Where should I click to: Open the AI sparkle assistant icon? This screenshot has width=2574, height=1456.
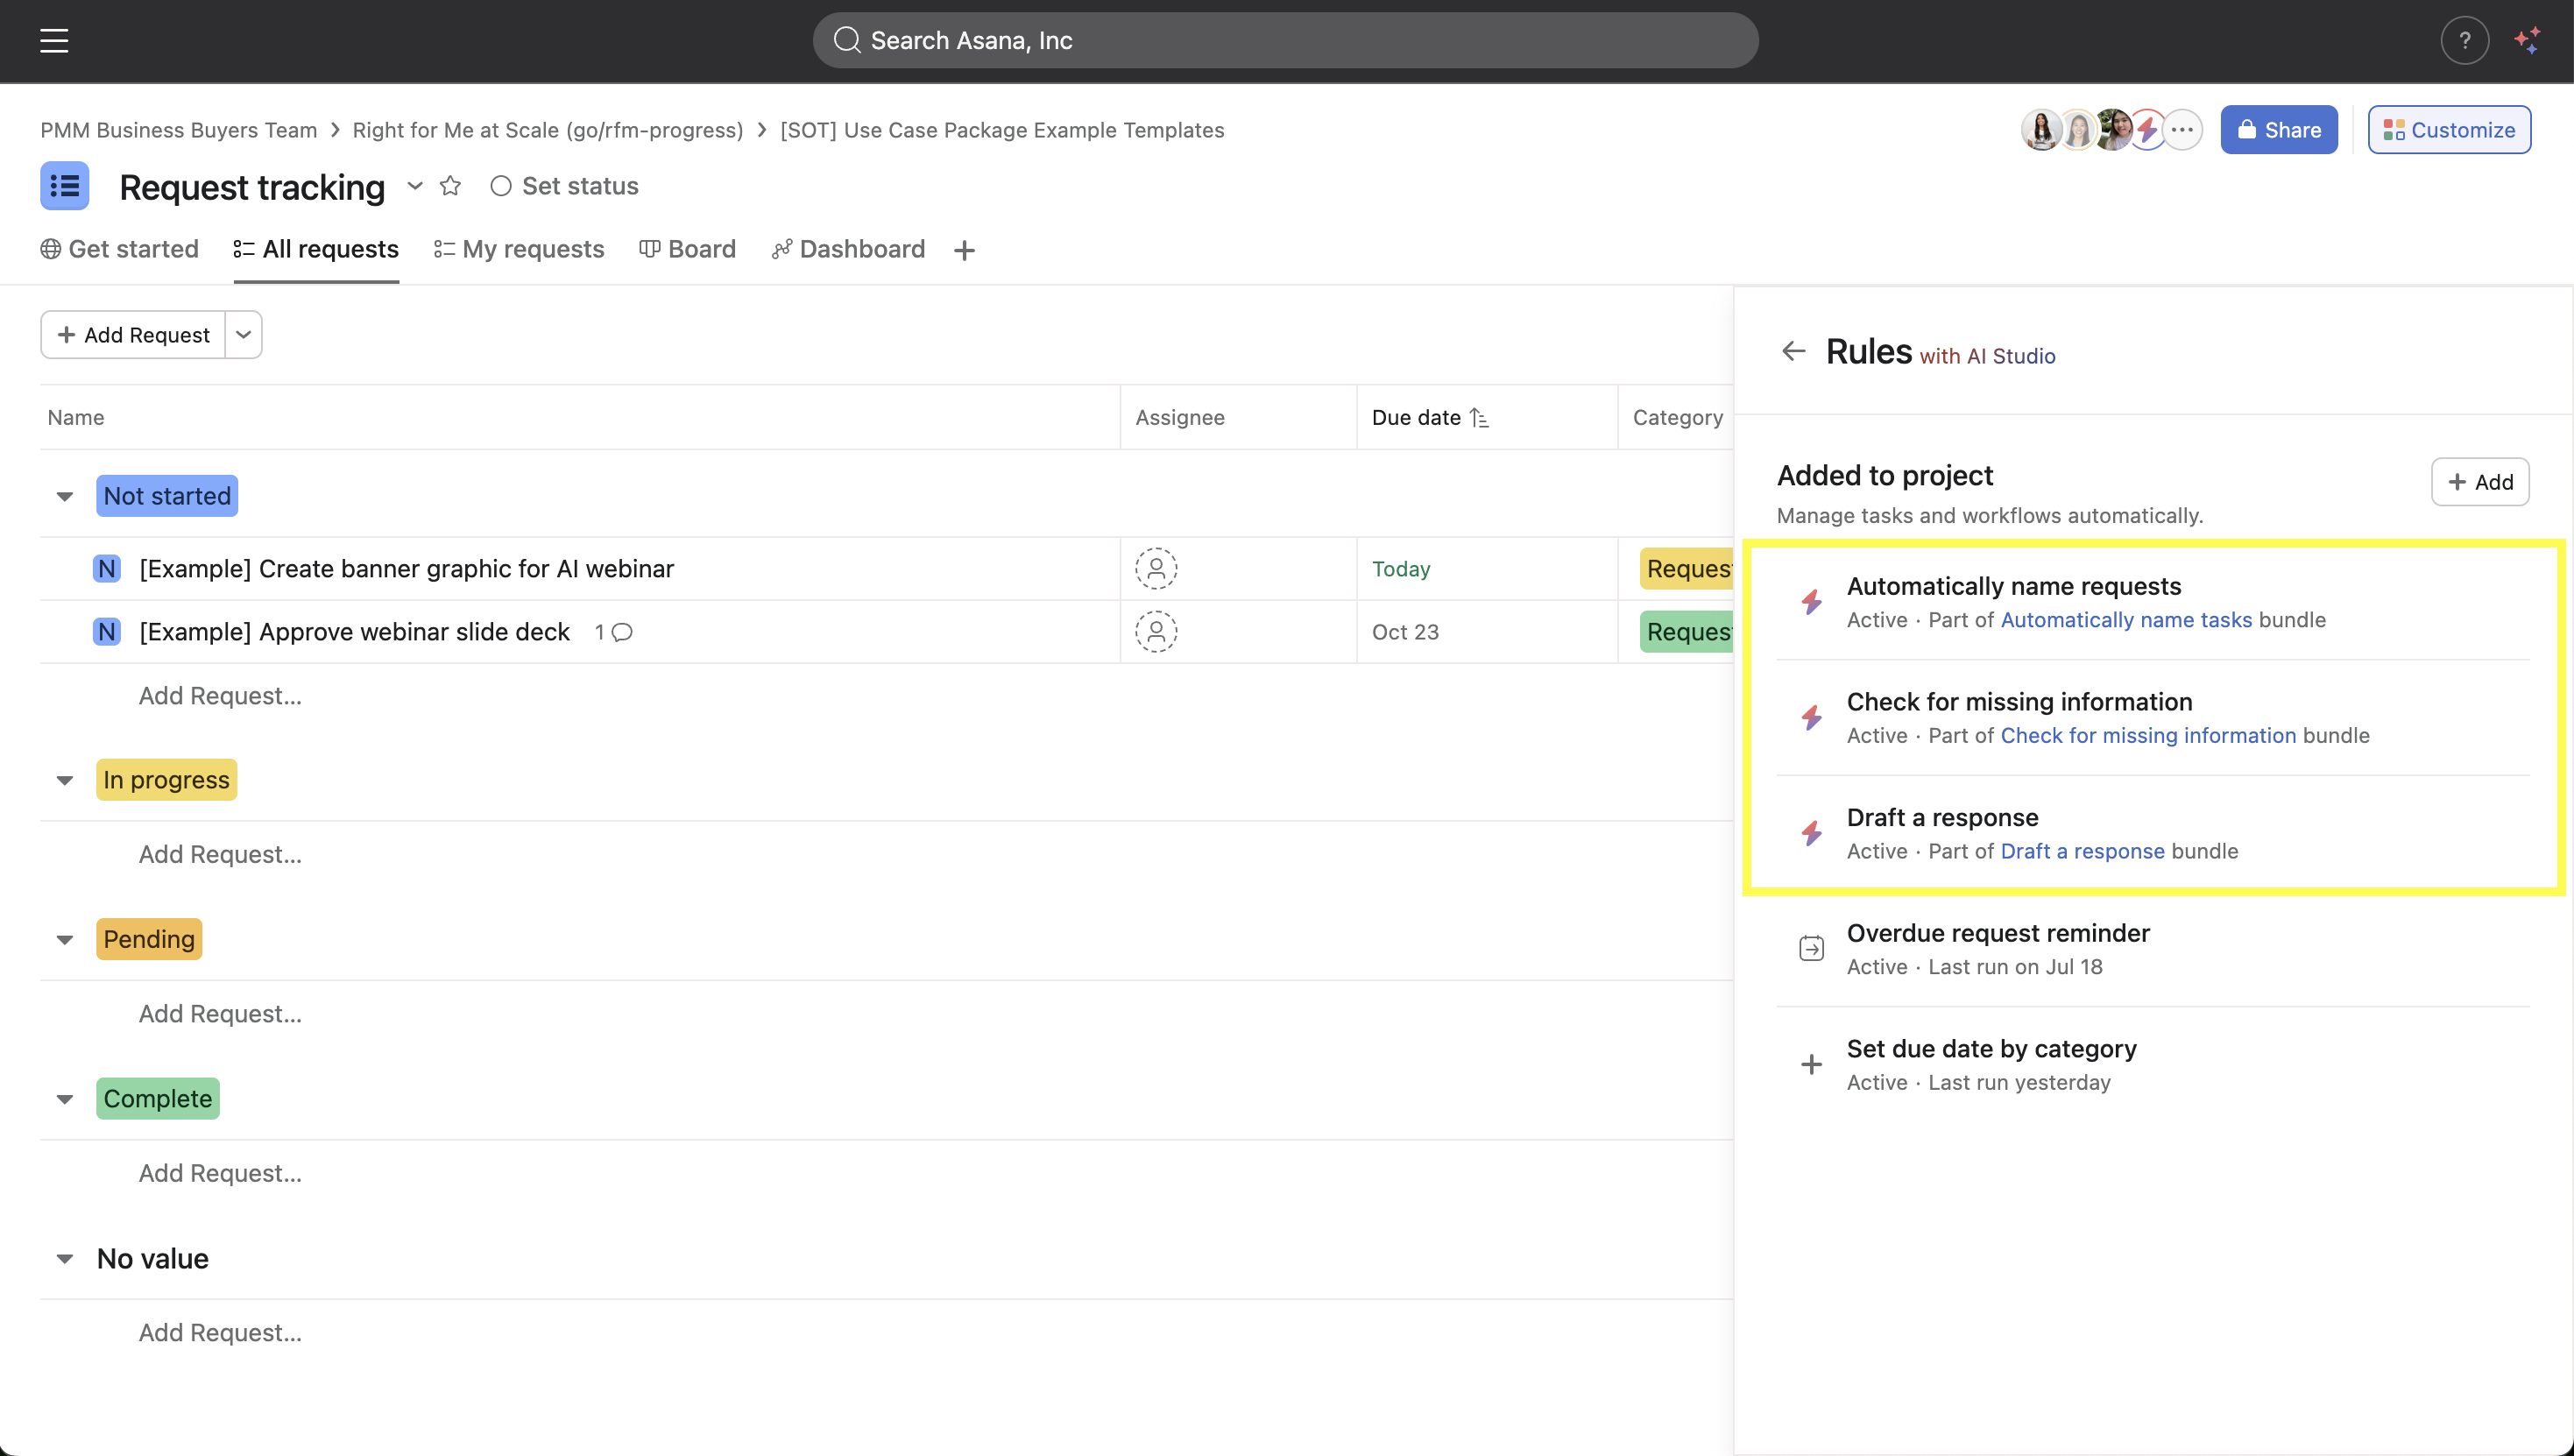pyautogui.click(x=2527, y=40)
